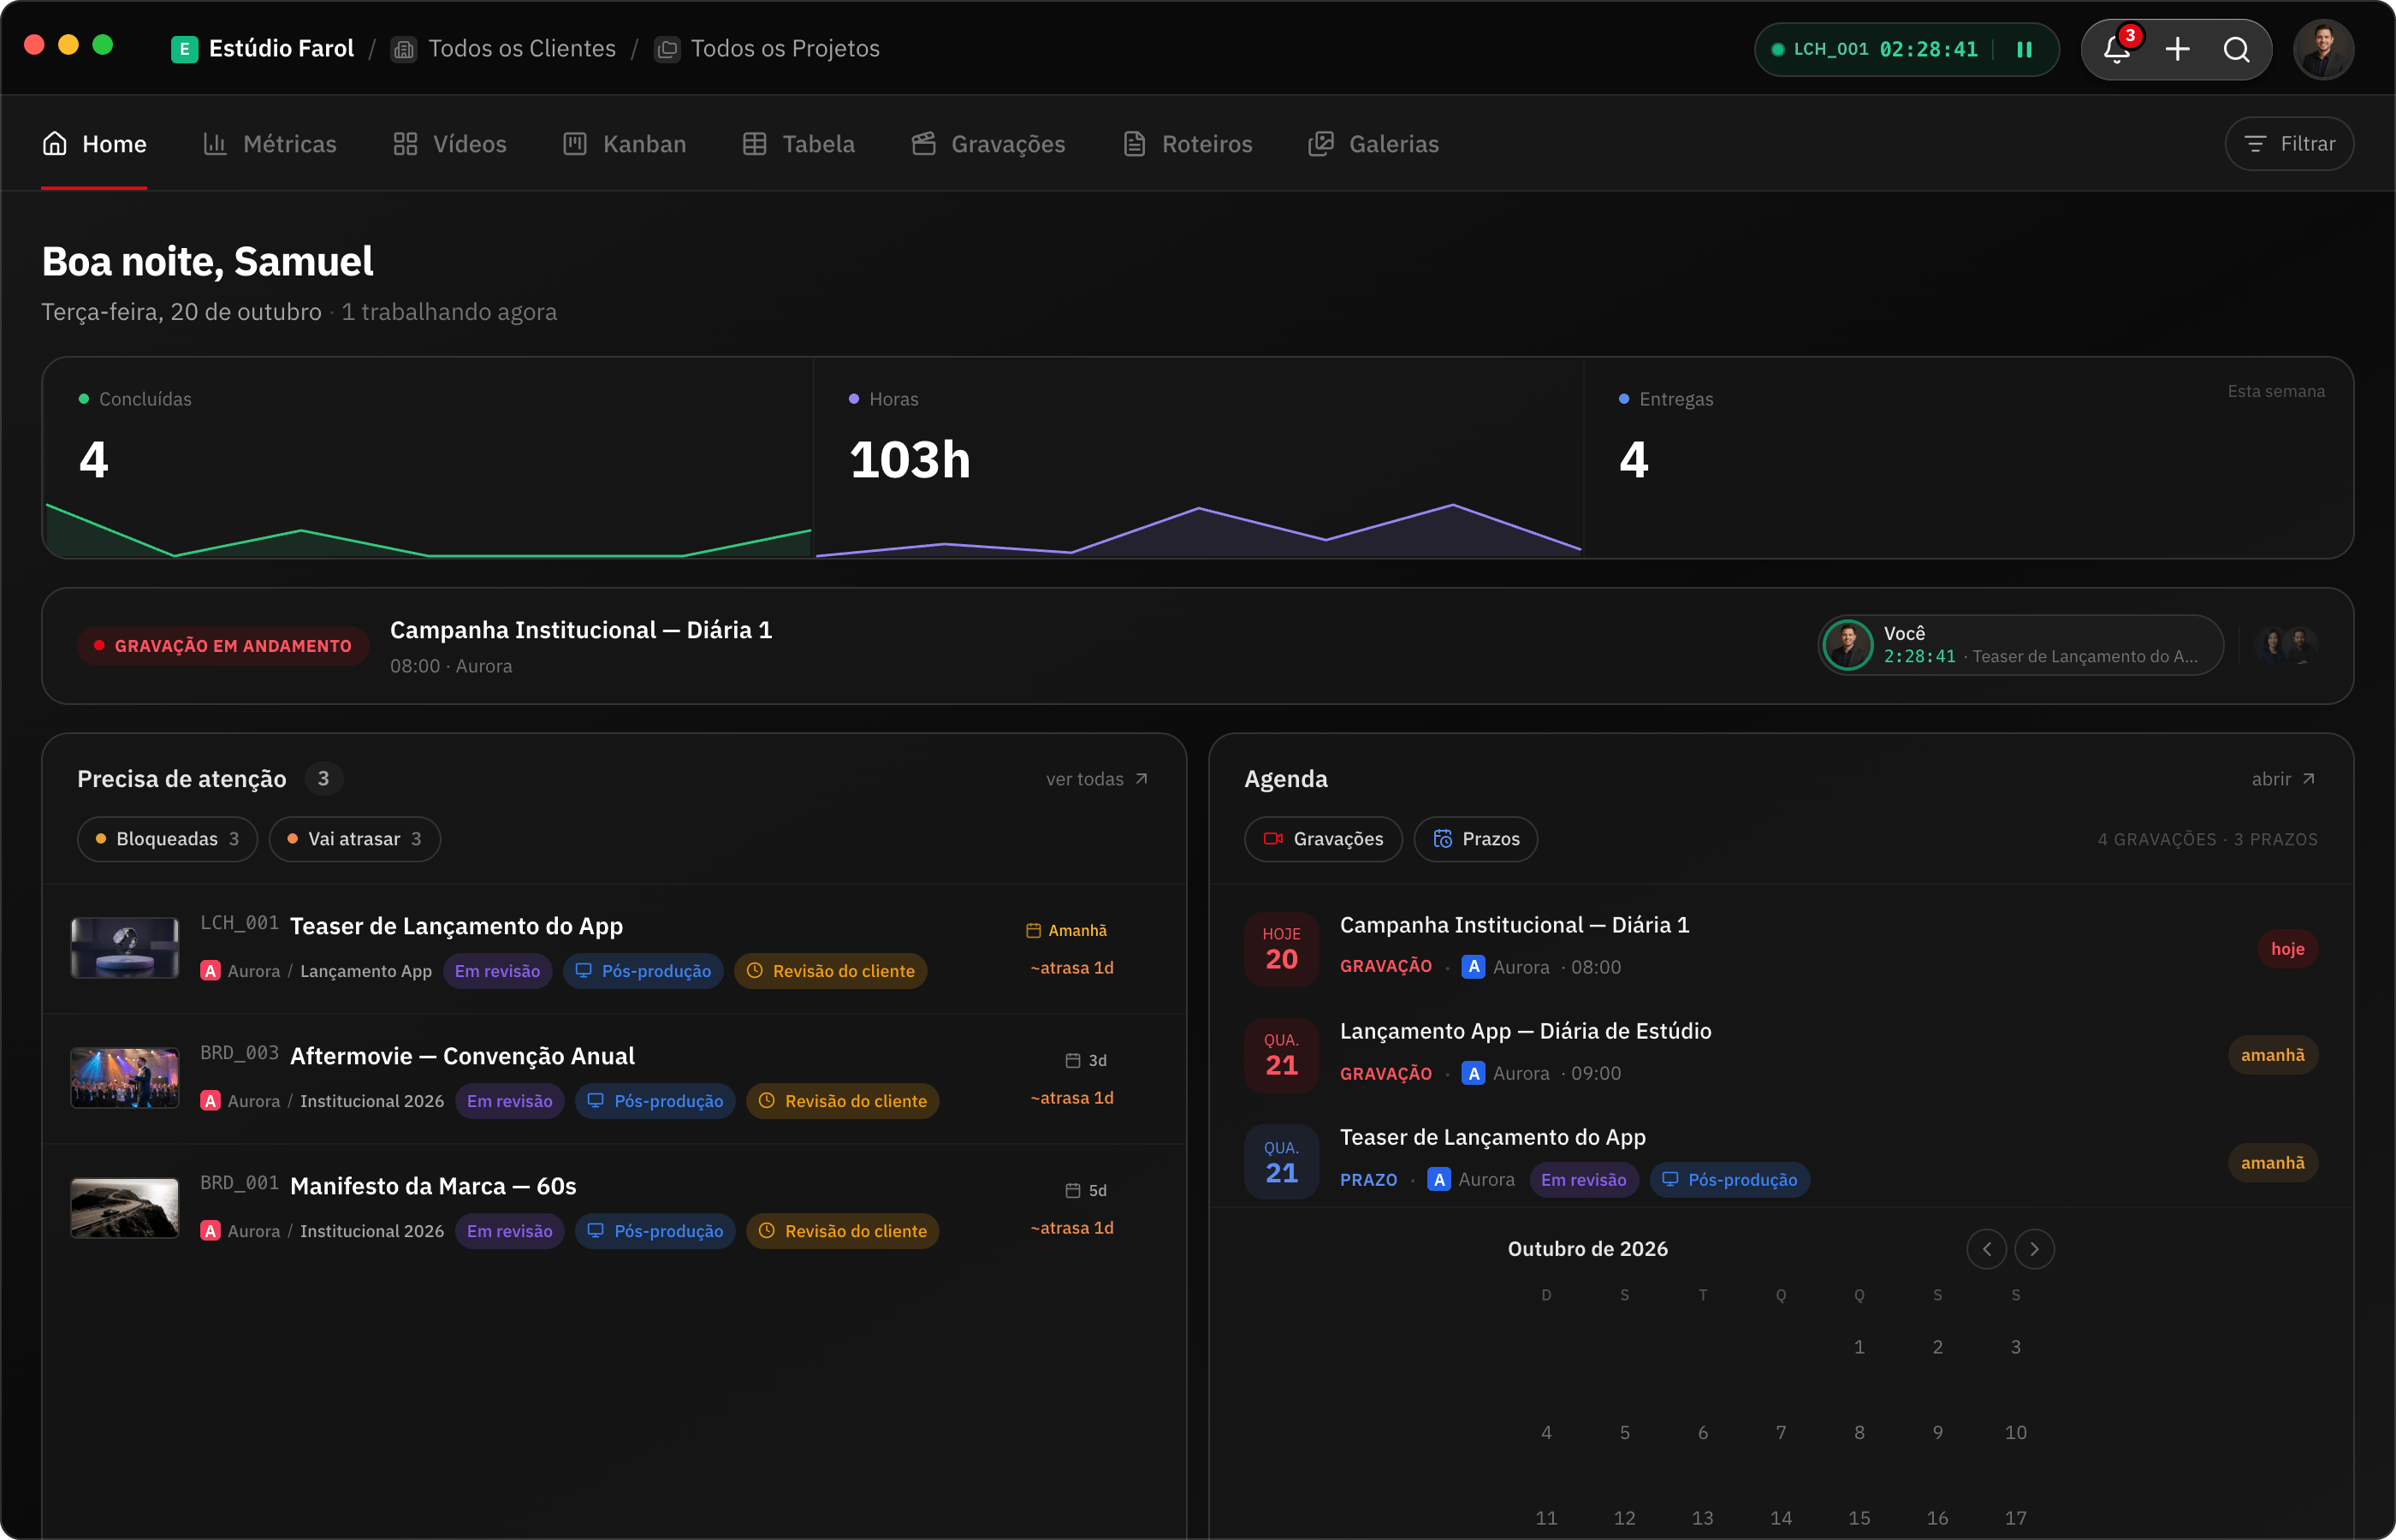Click Pós-produção tag on the Aftermovie row
The height and width of the screenshot is (1540, 2396).
[655, 1101]
